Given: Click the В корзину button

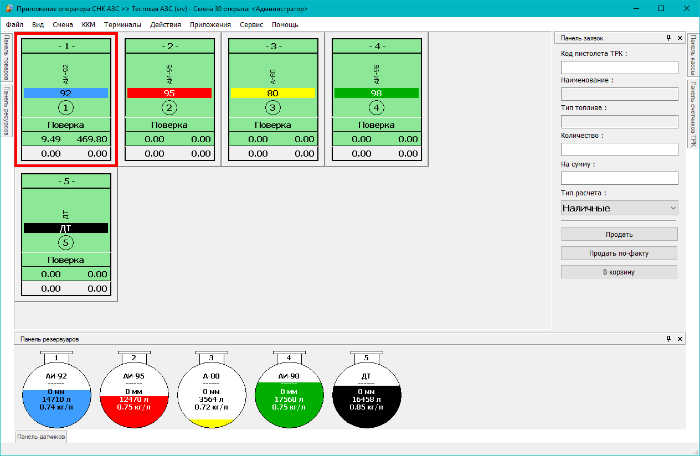Looking at the screenshot, I should (619, 272).
